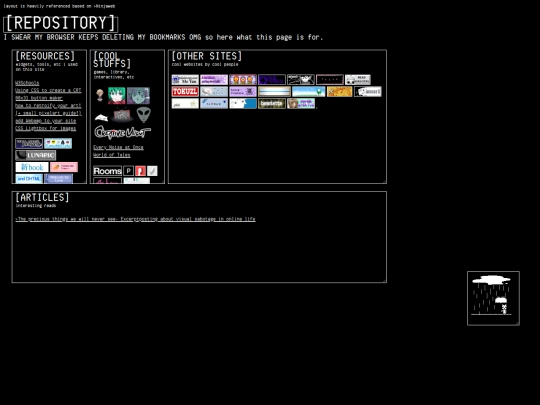This screenshot has height=405, width=540.
Task: Click the pale gray-blue button beside TOKUZL
Action: click(214, 92)
